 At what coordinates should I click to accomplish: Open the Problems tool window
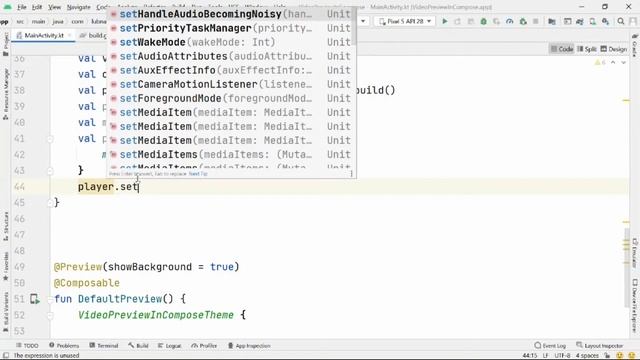pos(64,346)
